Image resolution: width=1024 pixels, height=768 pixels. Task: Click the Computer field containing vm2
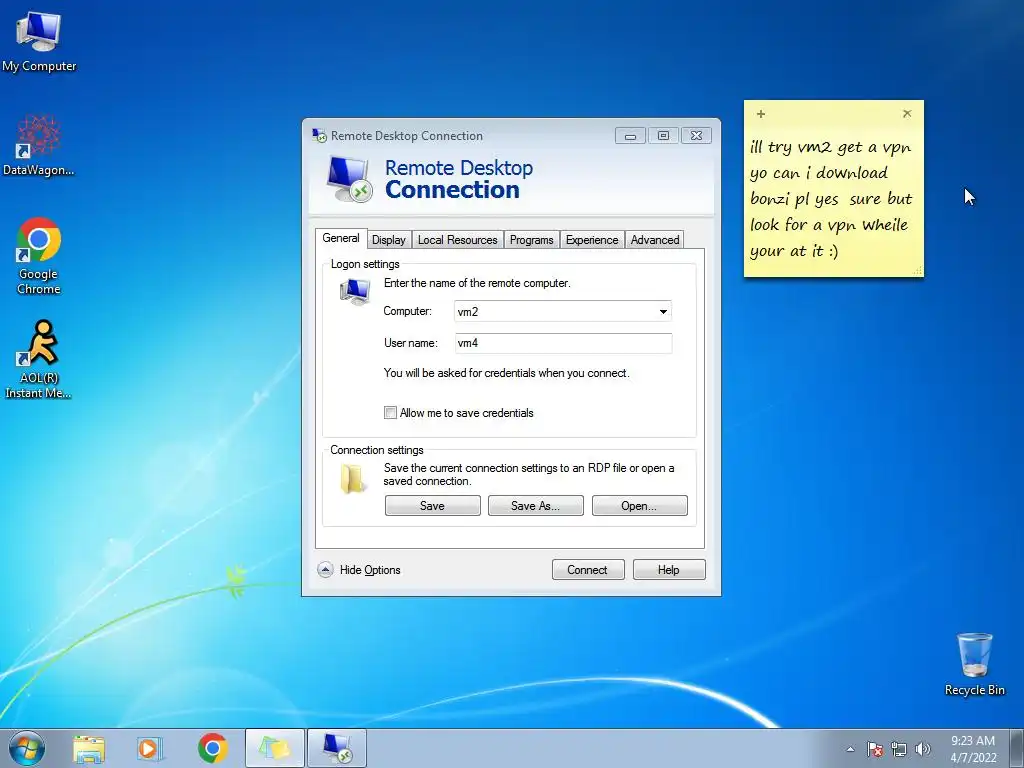562,312
